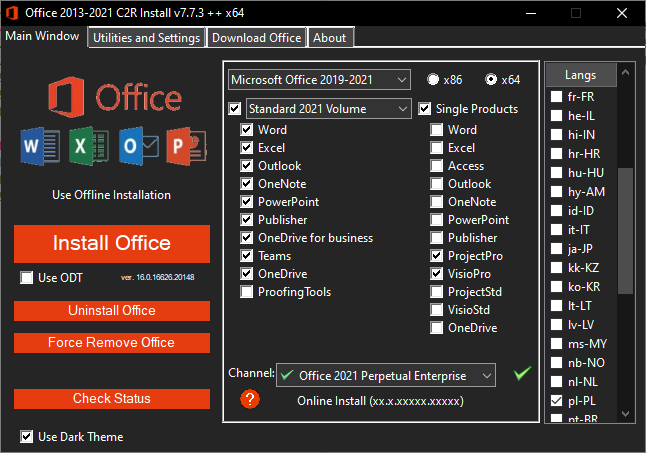
Task: Click the red question mark help icon
Action: coord(250,399)
